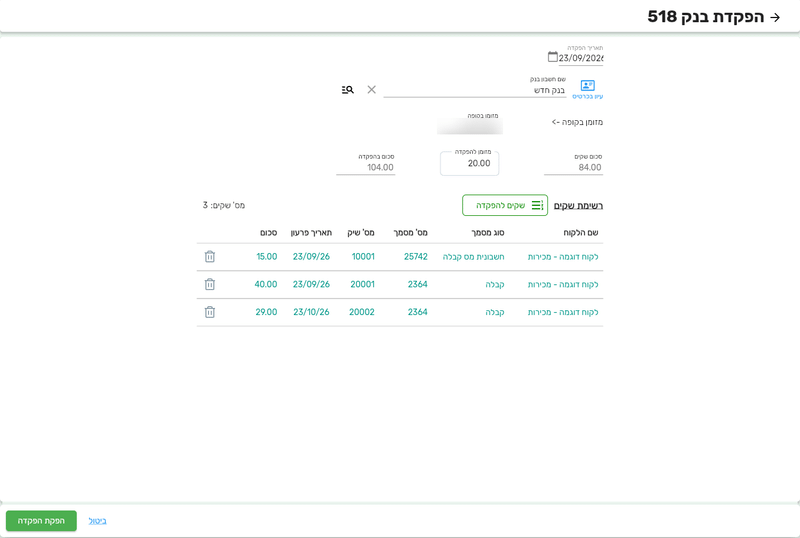Click the סכום column header
Viewport: 800px width, 538px height.
click(268, 232)
